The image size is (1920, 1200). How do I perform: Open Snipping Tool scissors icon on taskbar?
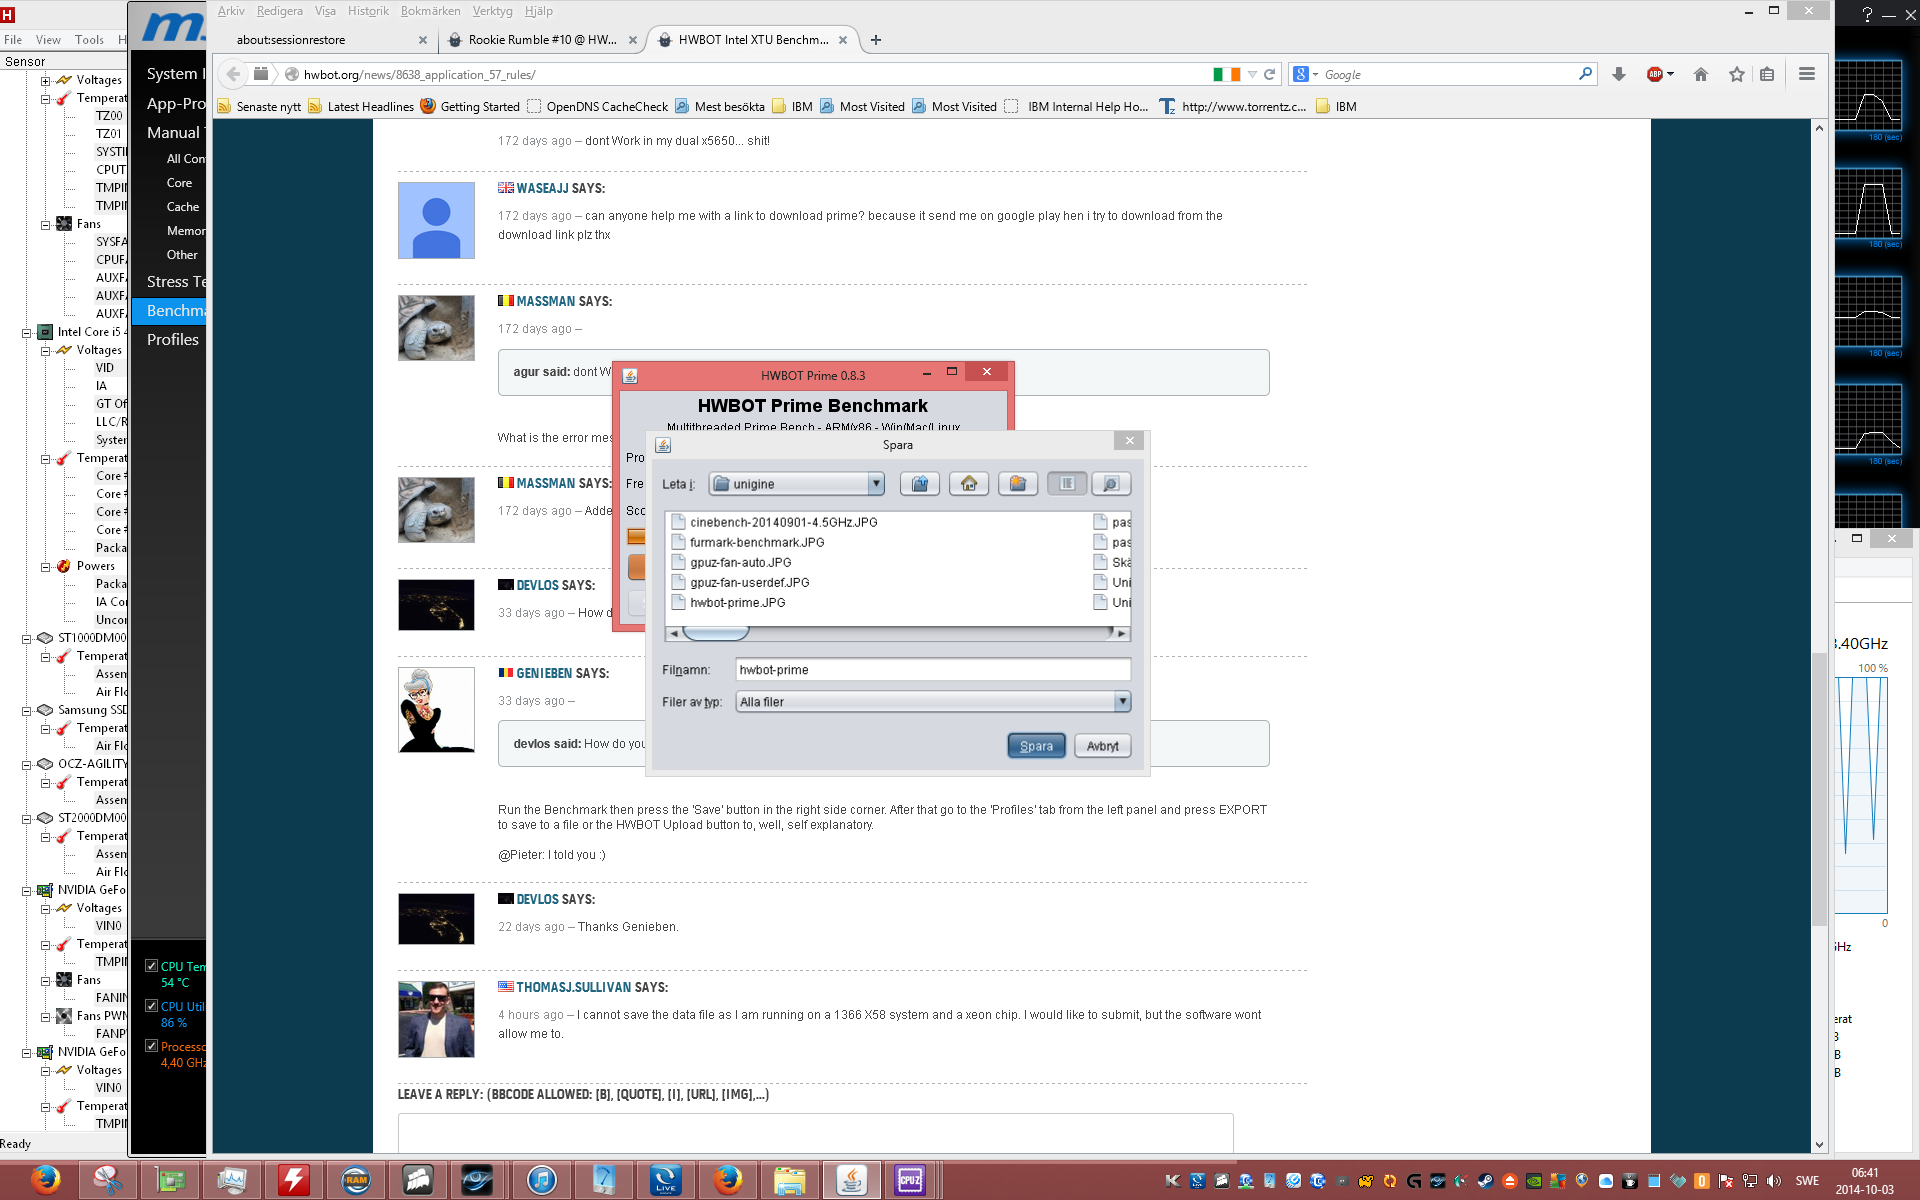[107, 1180]
